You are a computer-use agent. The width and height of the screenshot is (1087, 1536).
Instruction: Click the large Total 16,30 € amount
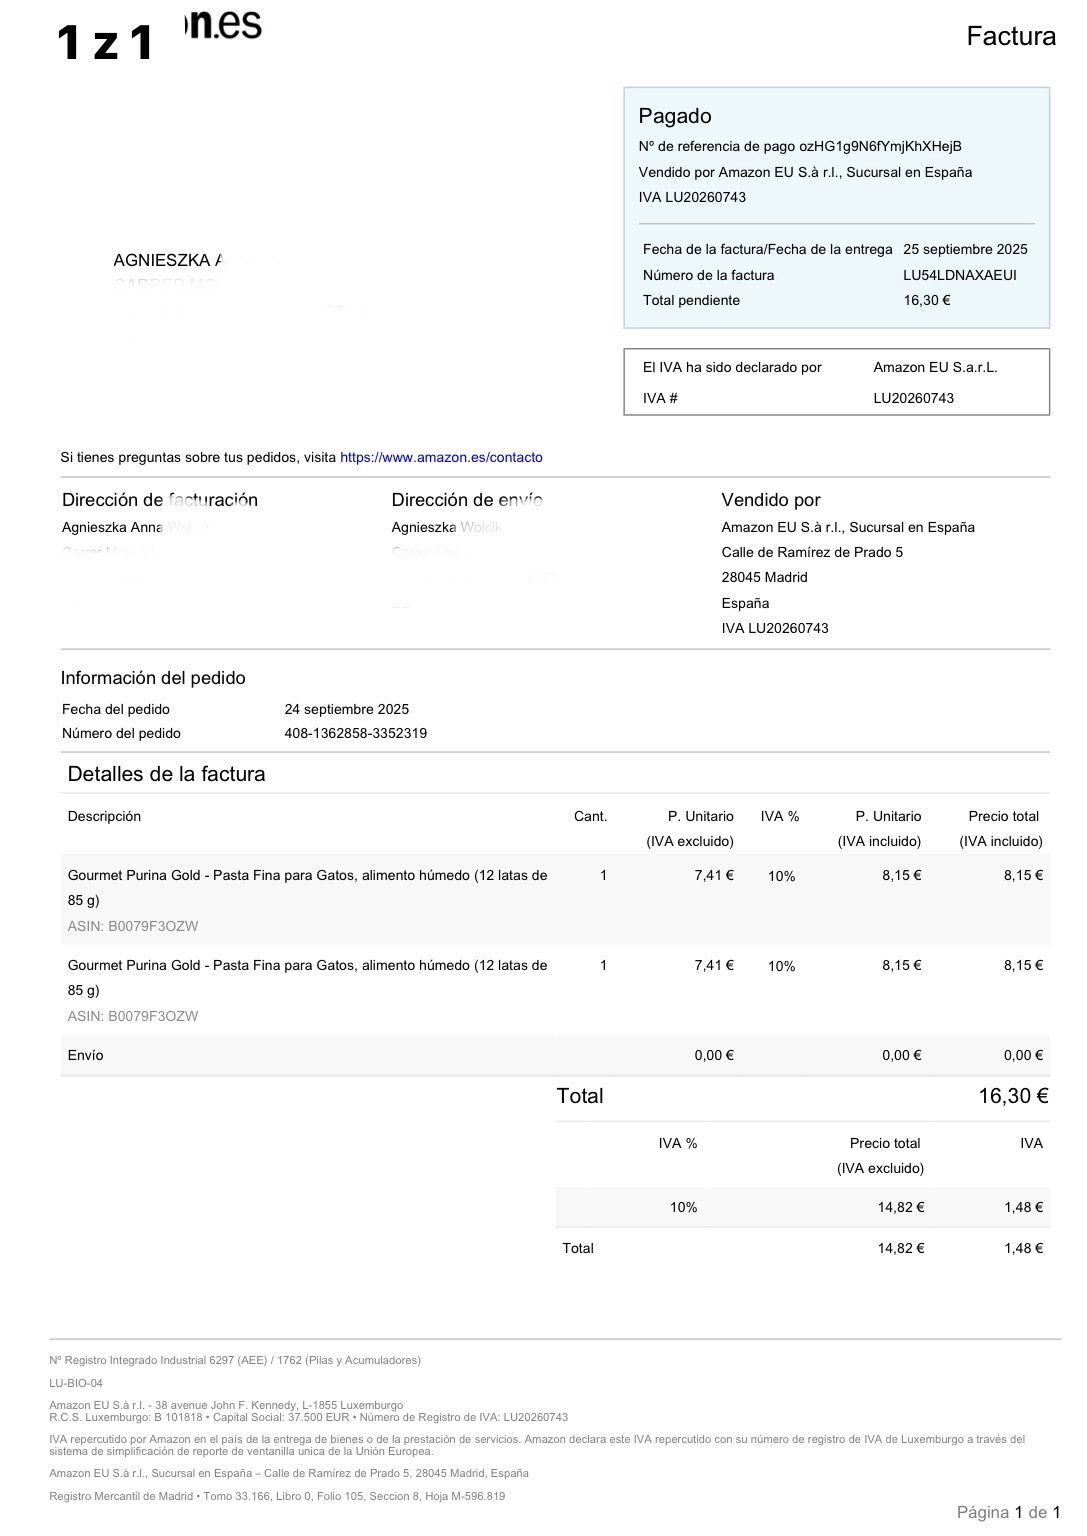[x=1013, y=1096]
